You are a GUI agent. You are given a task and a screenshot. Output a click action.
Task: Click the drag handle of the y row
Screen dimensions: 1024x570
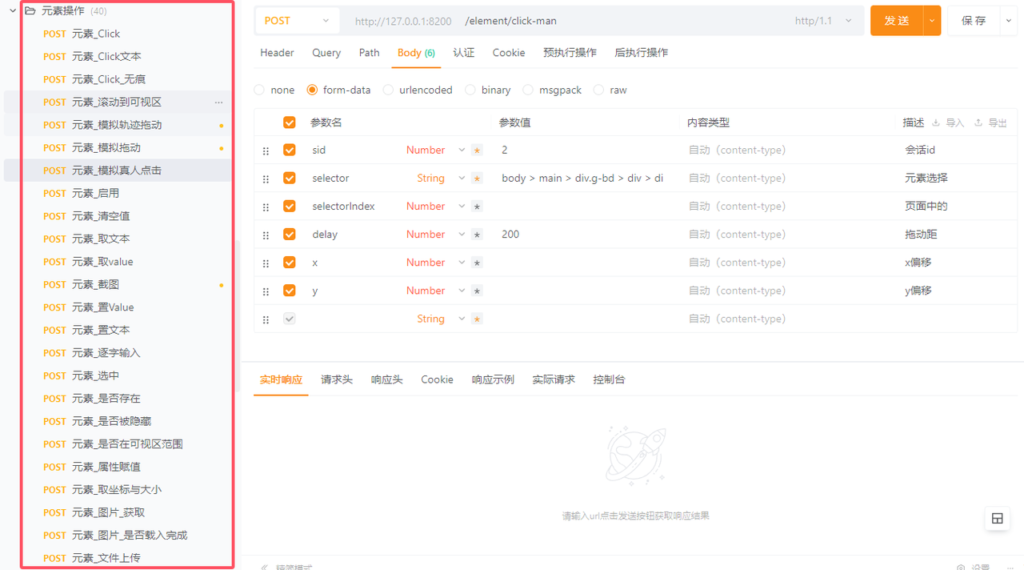pyautogui.click(x=266, y=291)
